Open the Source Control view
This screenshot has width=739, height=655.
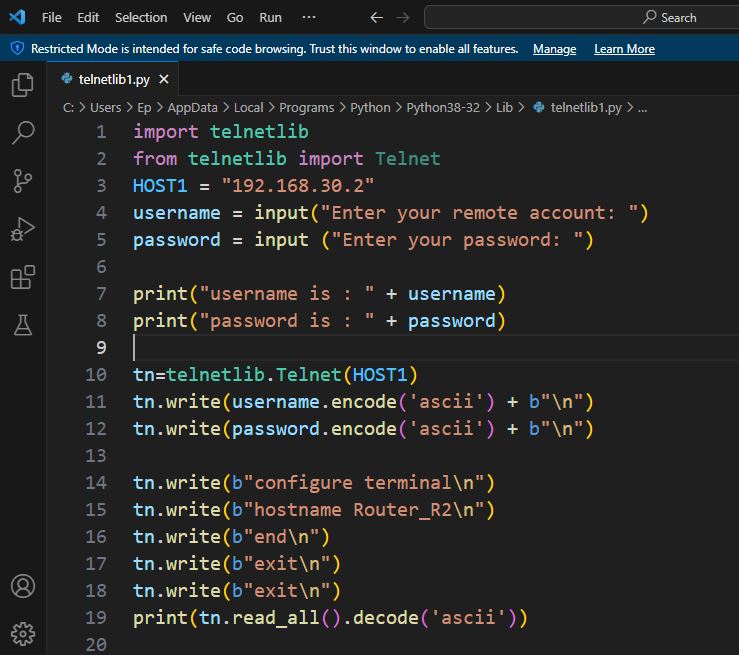coord(23,181)
